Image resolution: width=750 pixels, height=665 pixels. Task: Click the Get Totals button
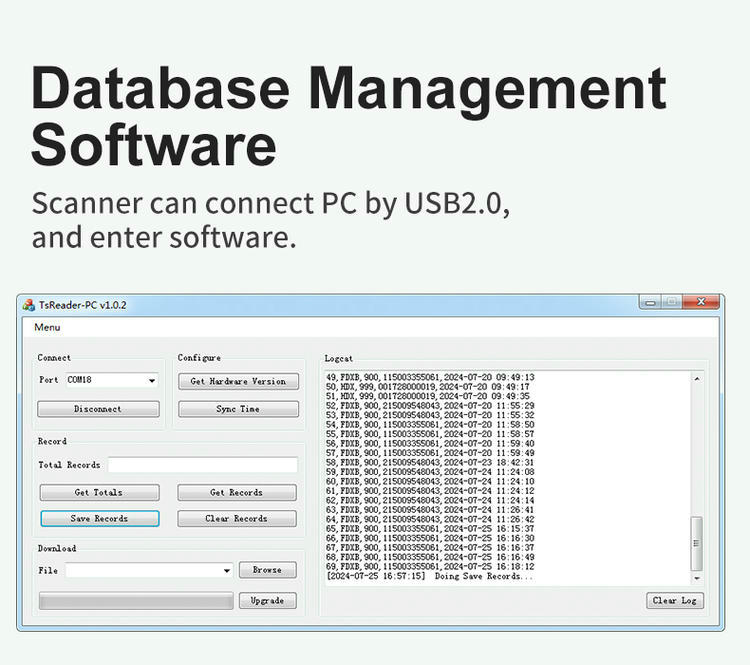99,492
